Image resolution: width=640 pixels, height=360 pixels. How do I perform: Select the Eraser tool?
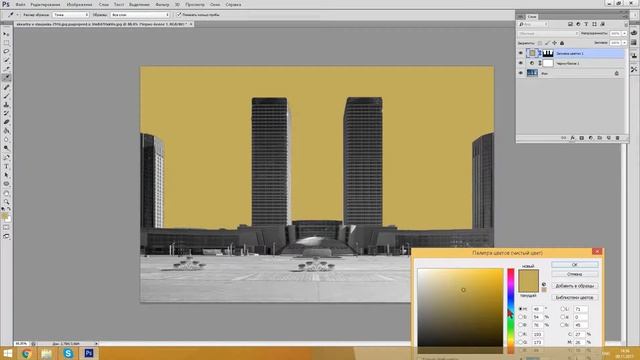6,122
